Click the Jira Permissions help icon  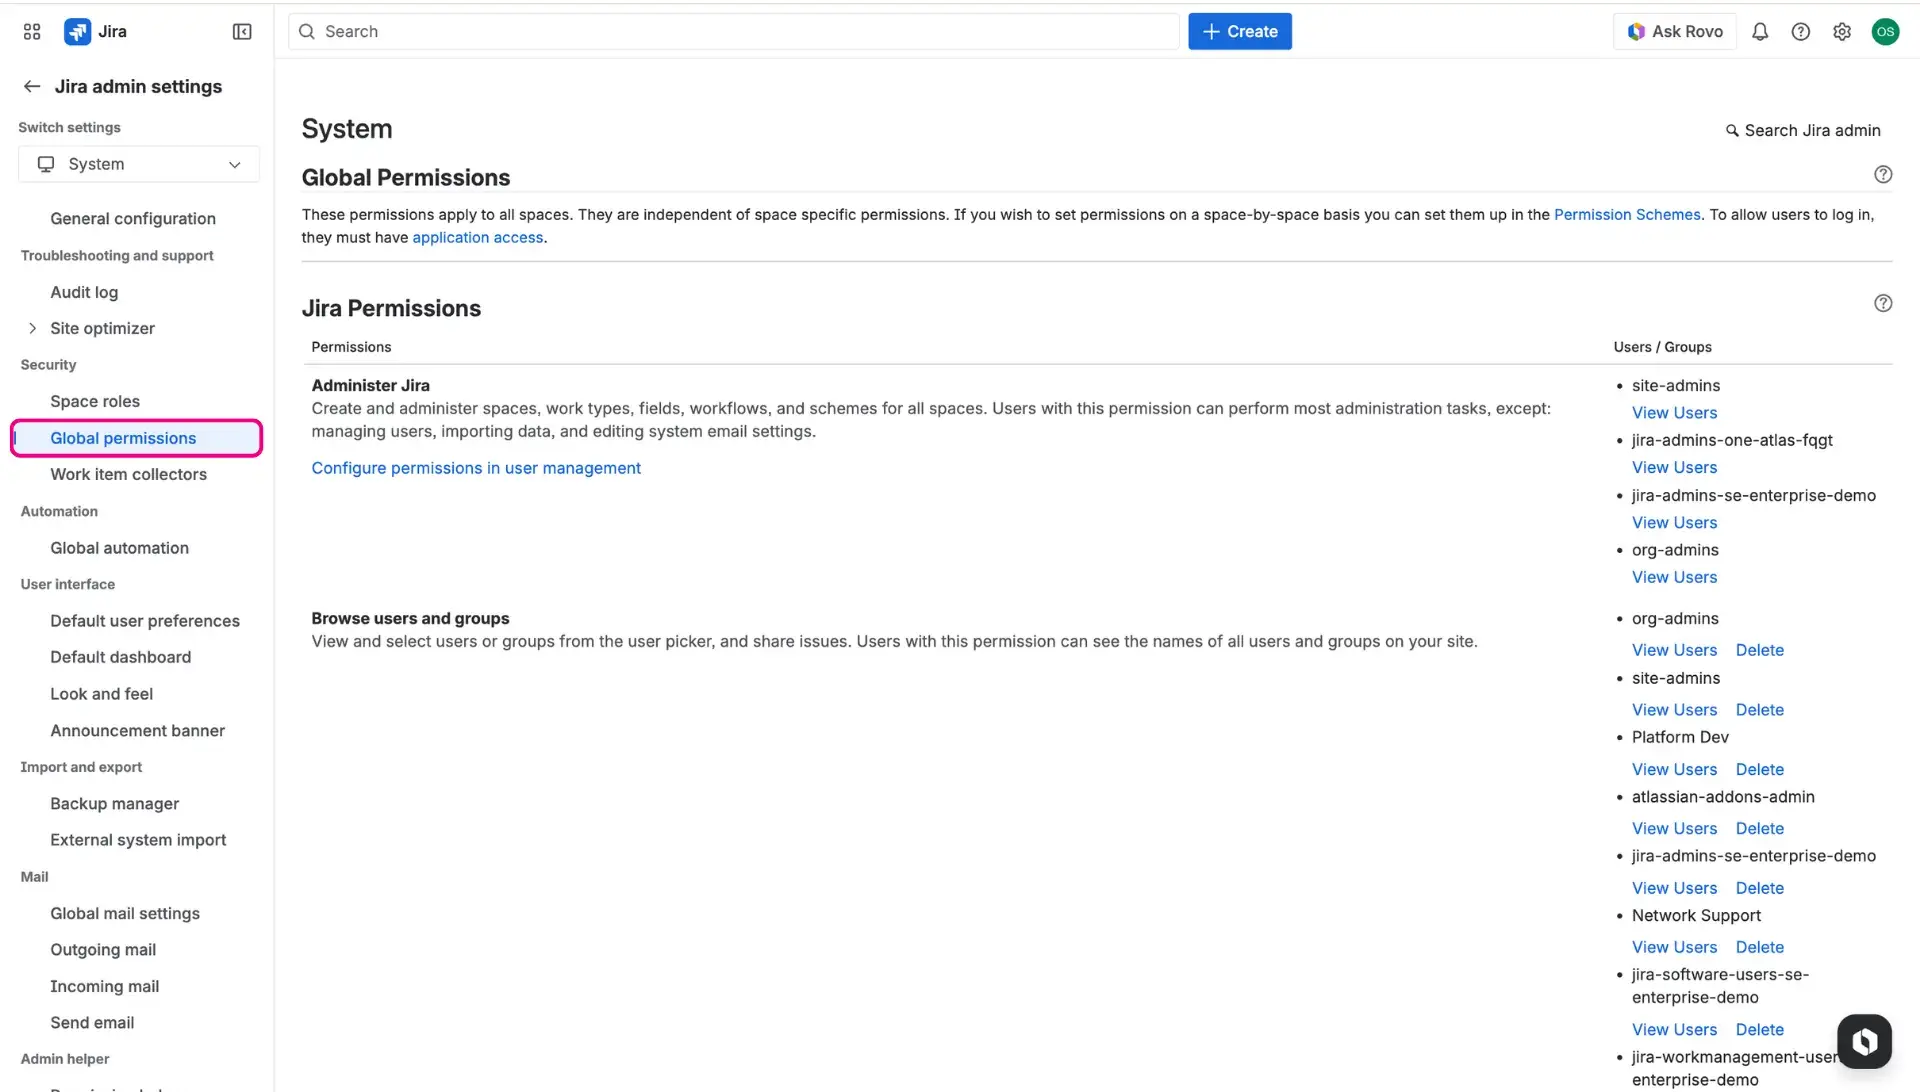(1884, 302)
